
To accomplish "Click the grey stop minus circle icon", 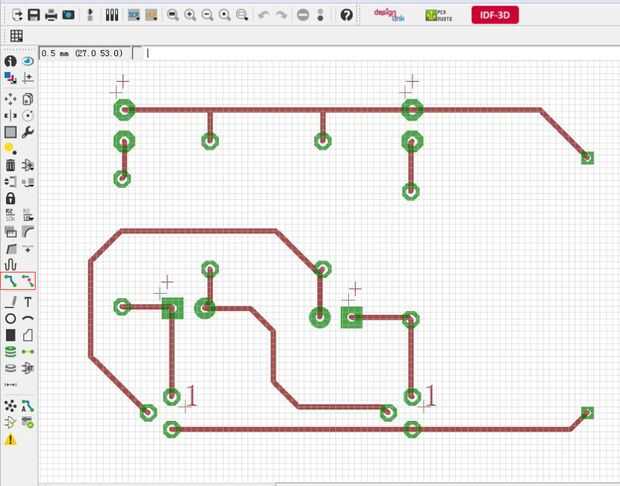I will pyautogui.click(x=303, y=15).
